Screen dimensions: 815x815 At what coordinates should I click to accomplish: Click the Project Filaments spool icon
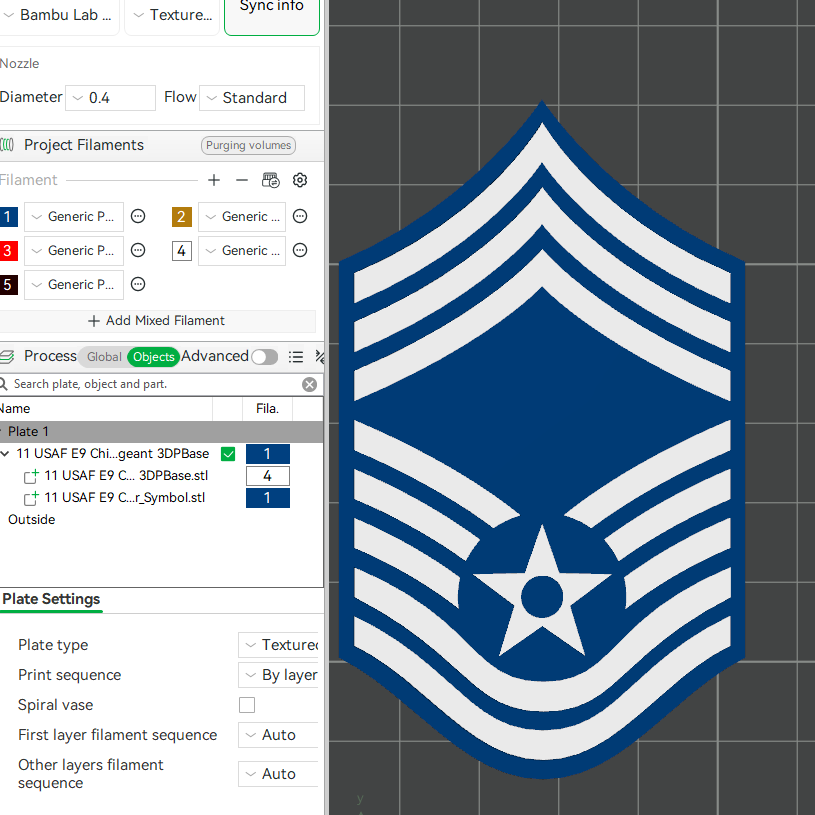click(x=7, y=145)
